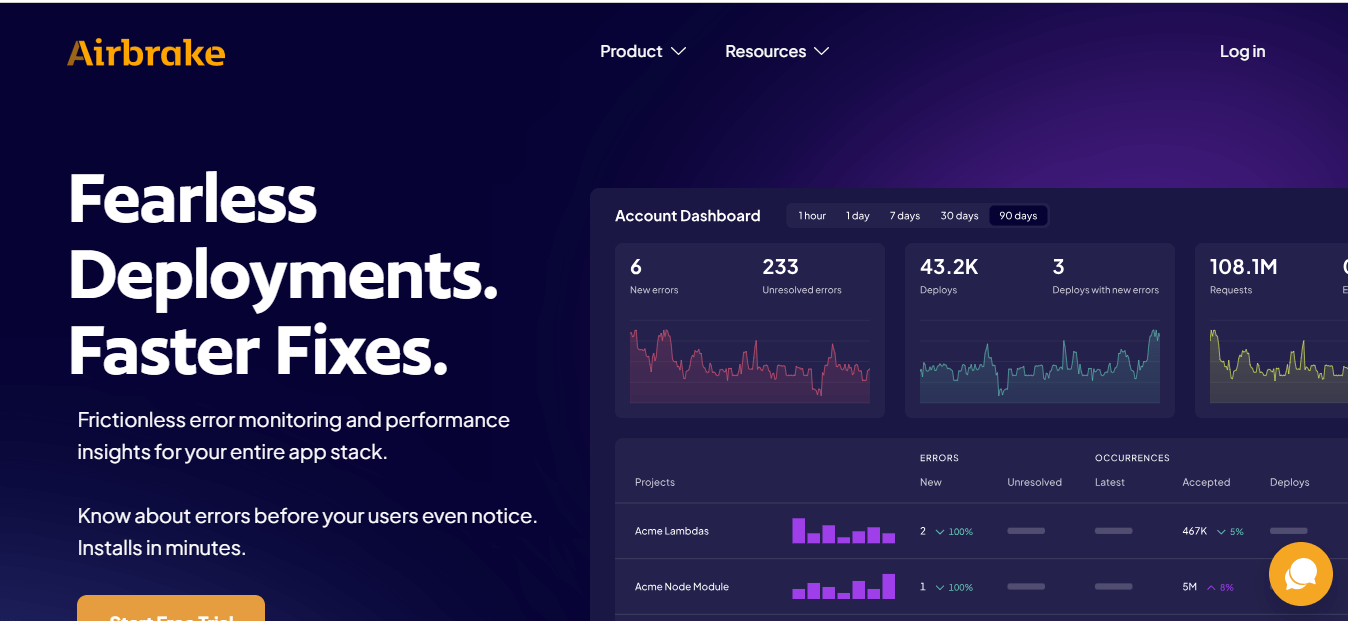This screenshot has height=621, width=1348.
Task: Click the New errors column header
Action: [x=931, y=482]
